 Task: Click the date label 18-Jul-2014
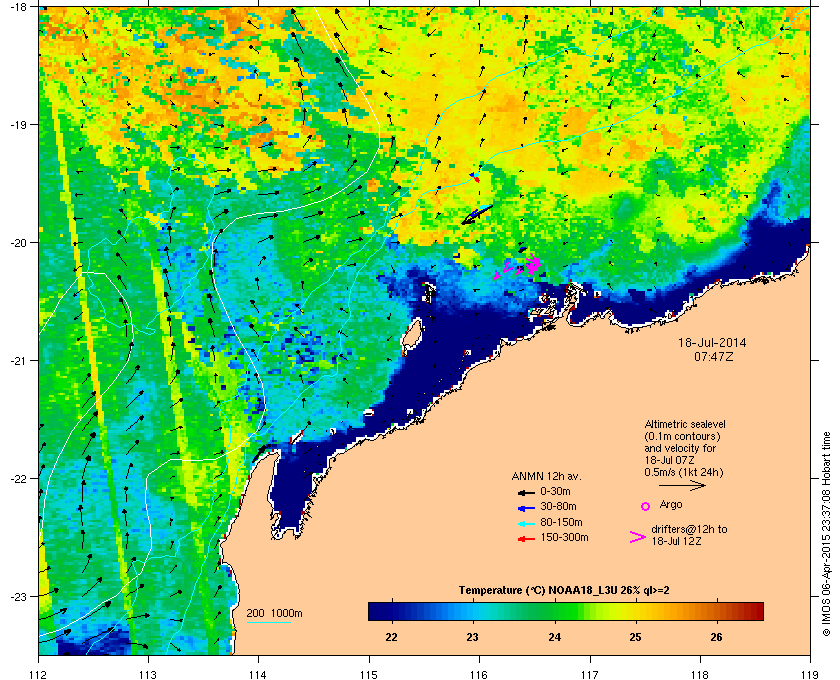coord(712,343)
